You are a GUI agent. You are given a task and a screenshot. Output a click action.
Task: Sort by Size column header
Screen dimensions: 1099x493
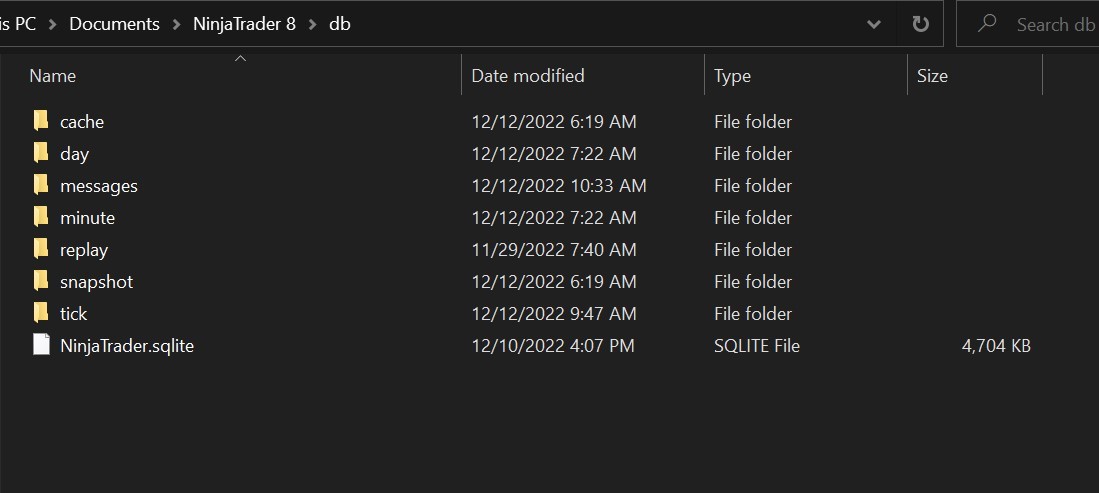click(932, 76)
